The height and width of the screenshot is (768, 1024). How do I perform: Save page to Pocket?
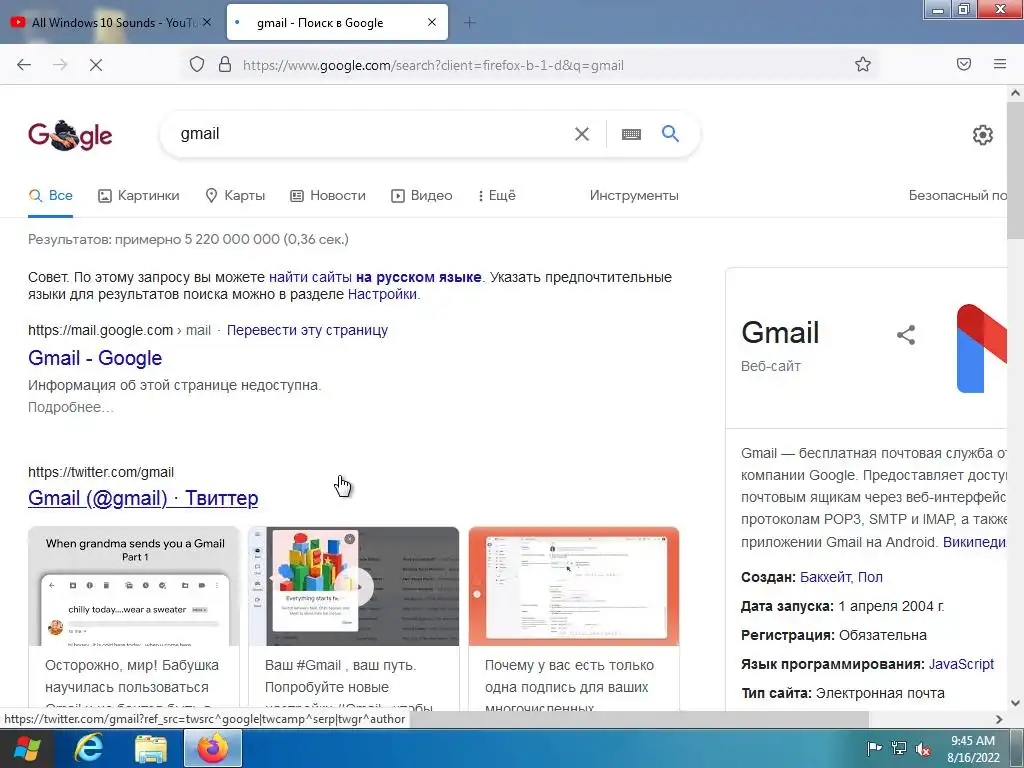tap(964, 64)
